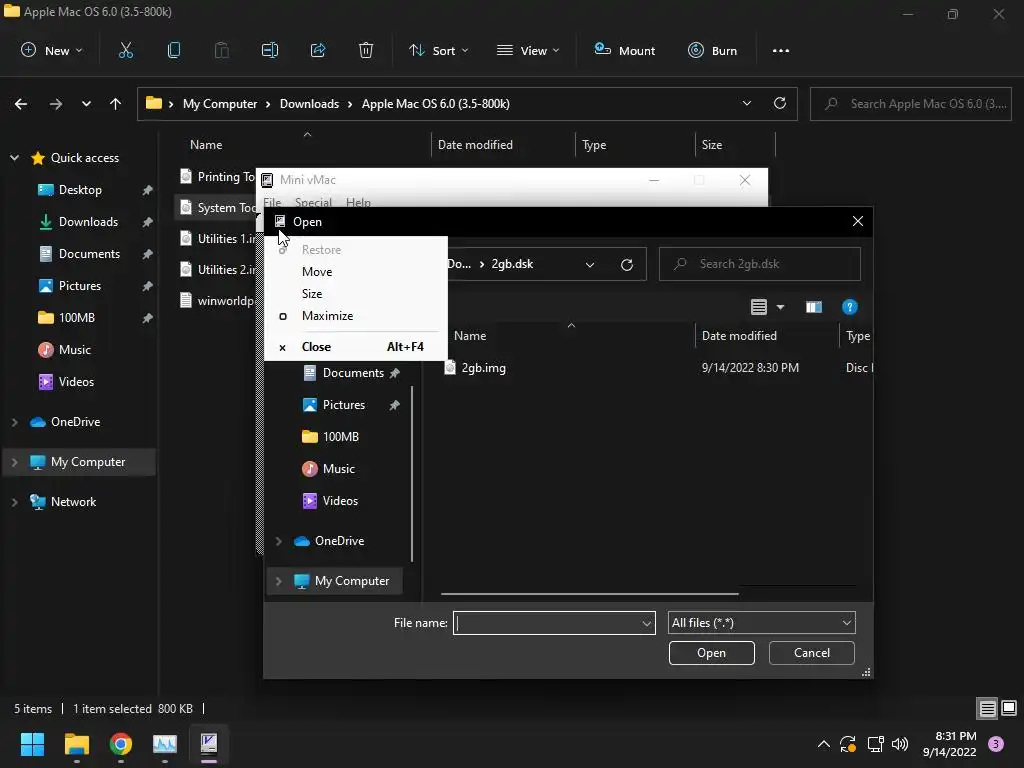The height and width of the screenshot is (768, 1024).
Task: Expand My Computer in the Open dialog sidebar
Action: (279, 581)
